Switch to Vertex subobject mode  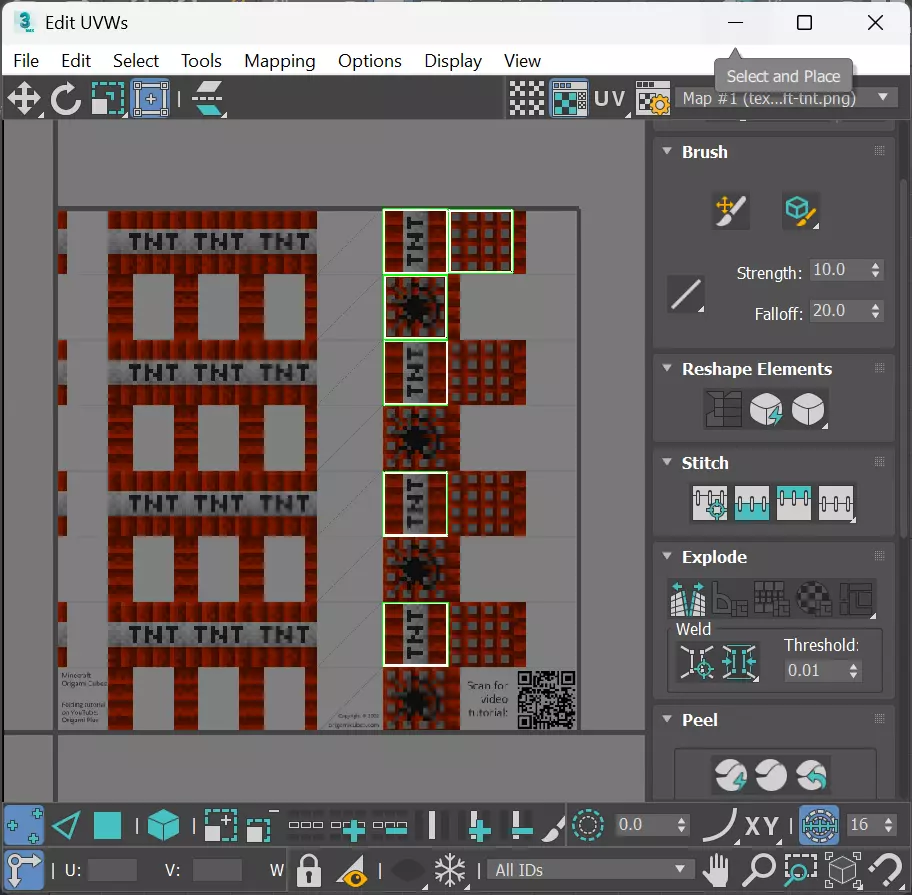point(24,825)
